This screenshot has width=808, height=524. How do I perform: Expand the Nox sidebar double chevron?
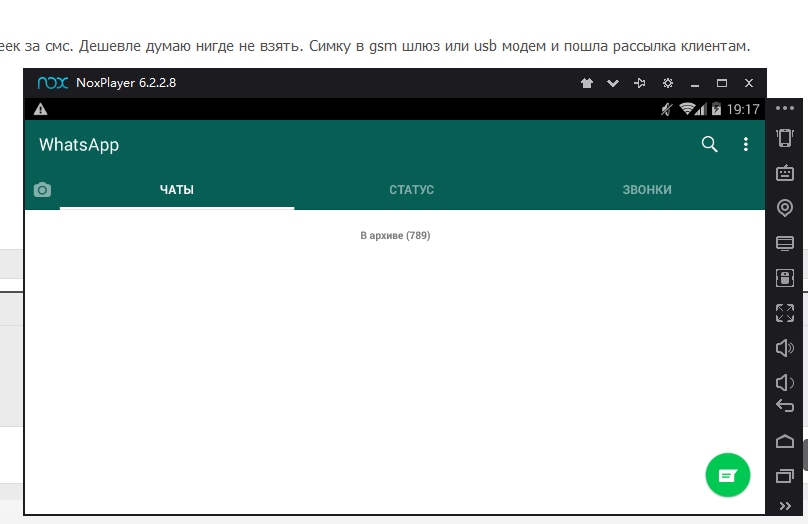click(785, 506)
